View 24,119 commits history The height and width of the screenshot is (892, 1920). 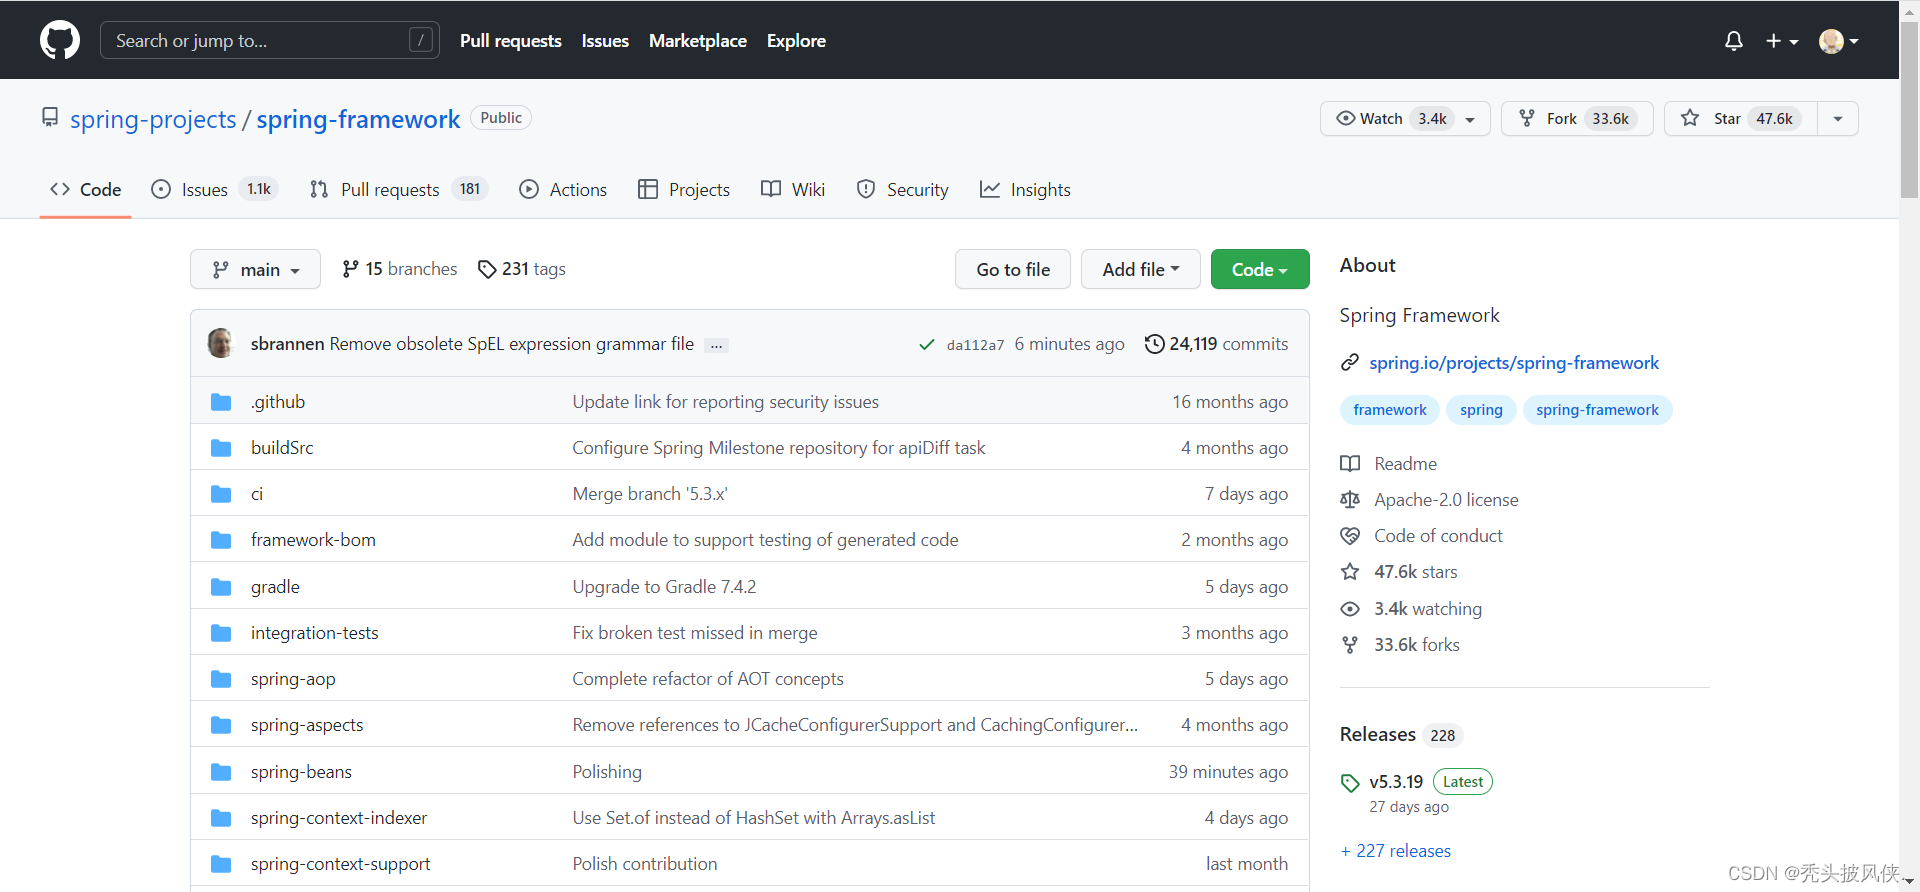click(1216, 344)
